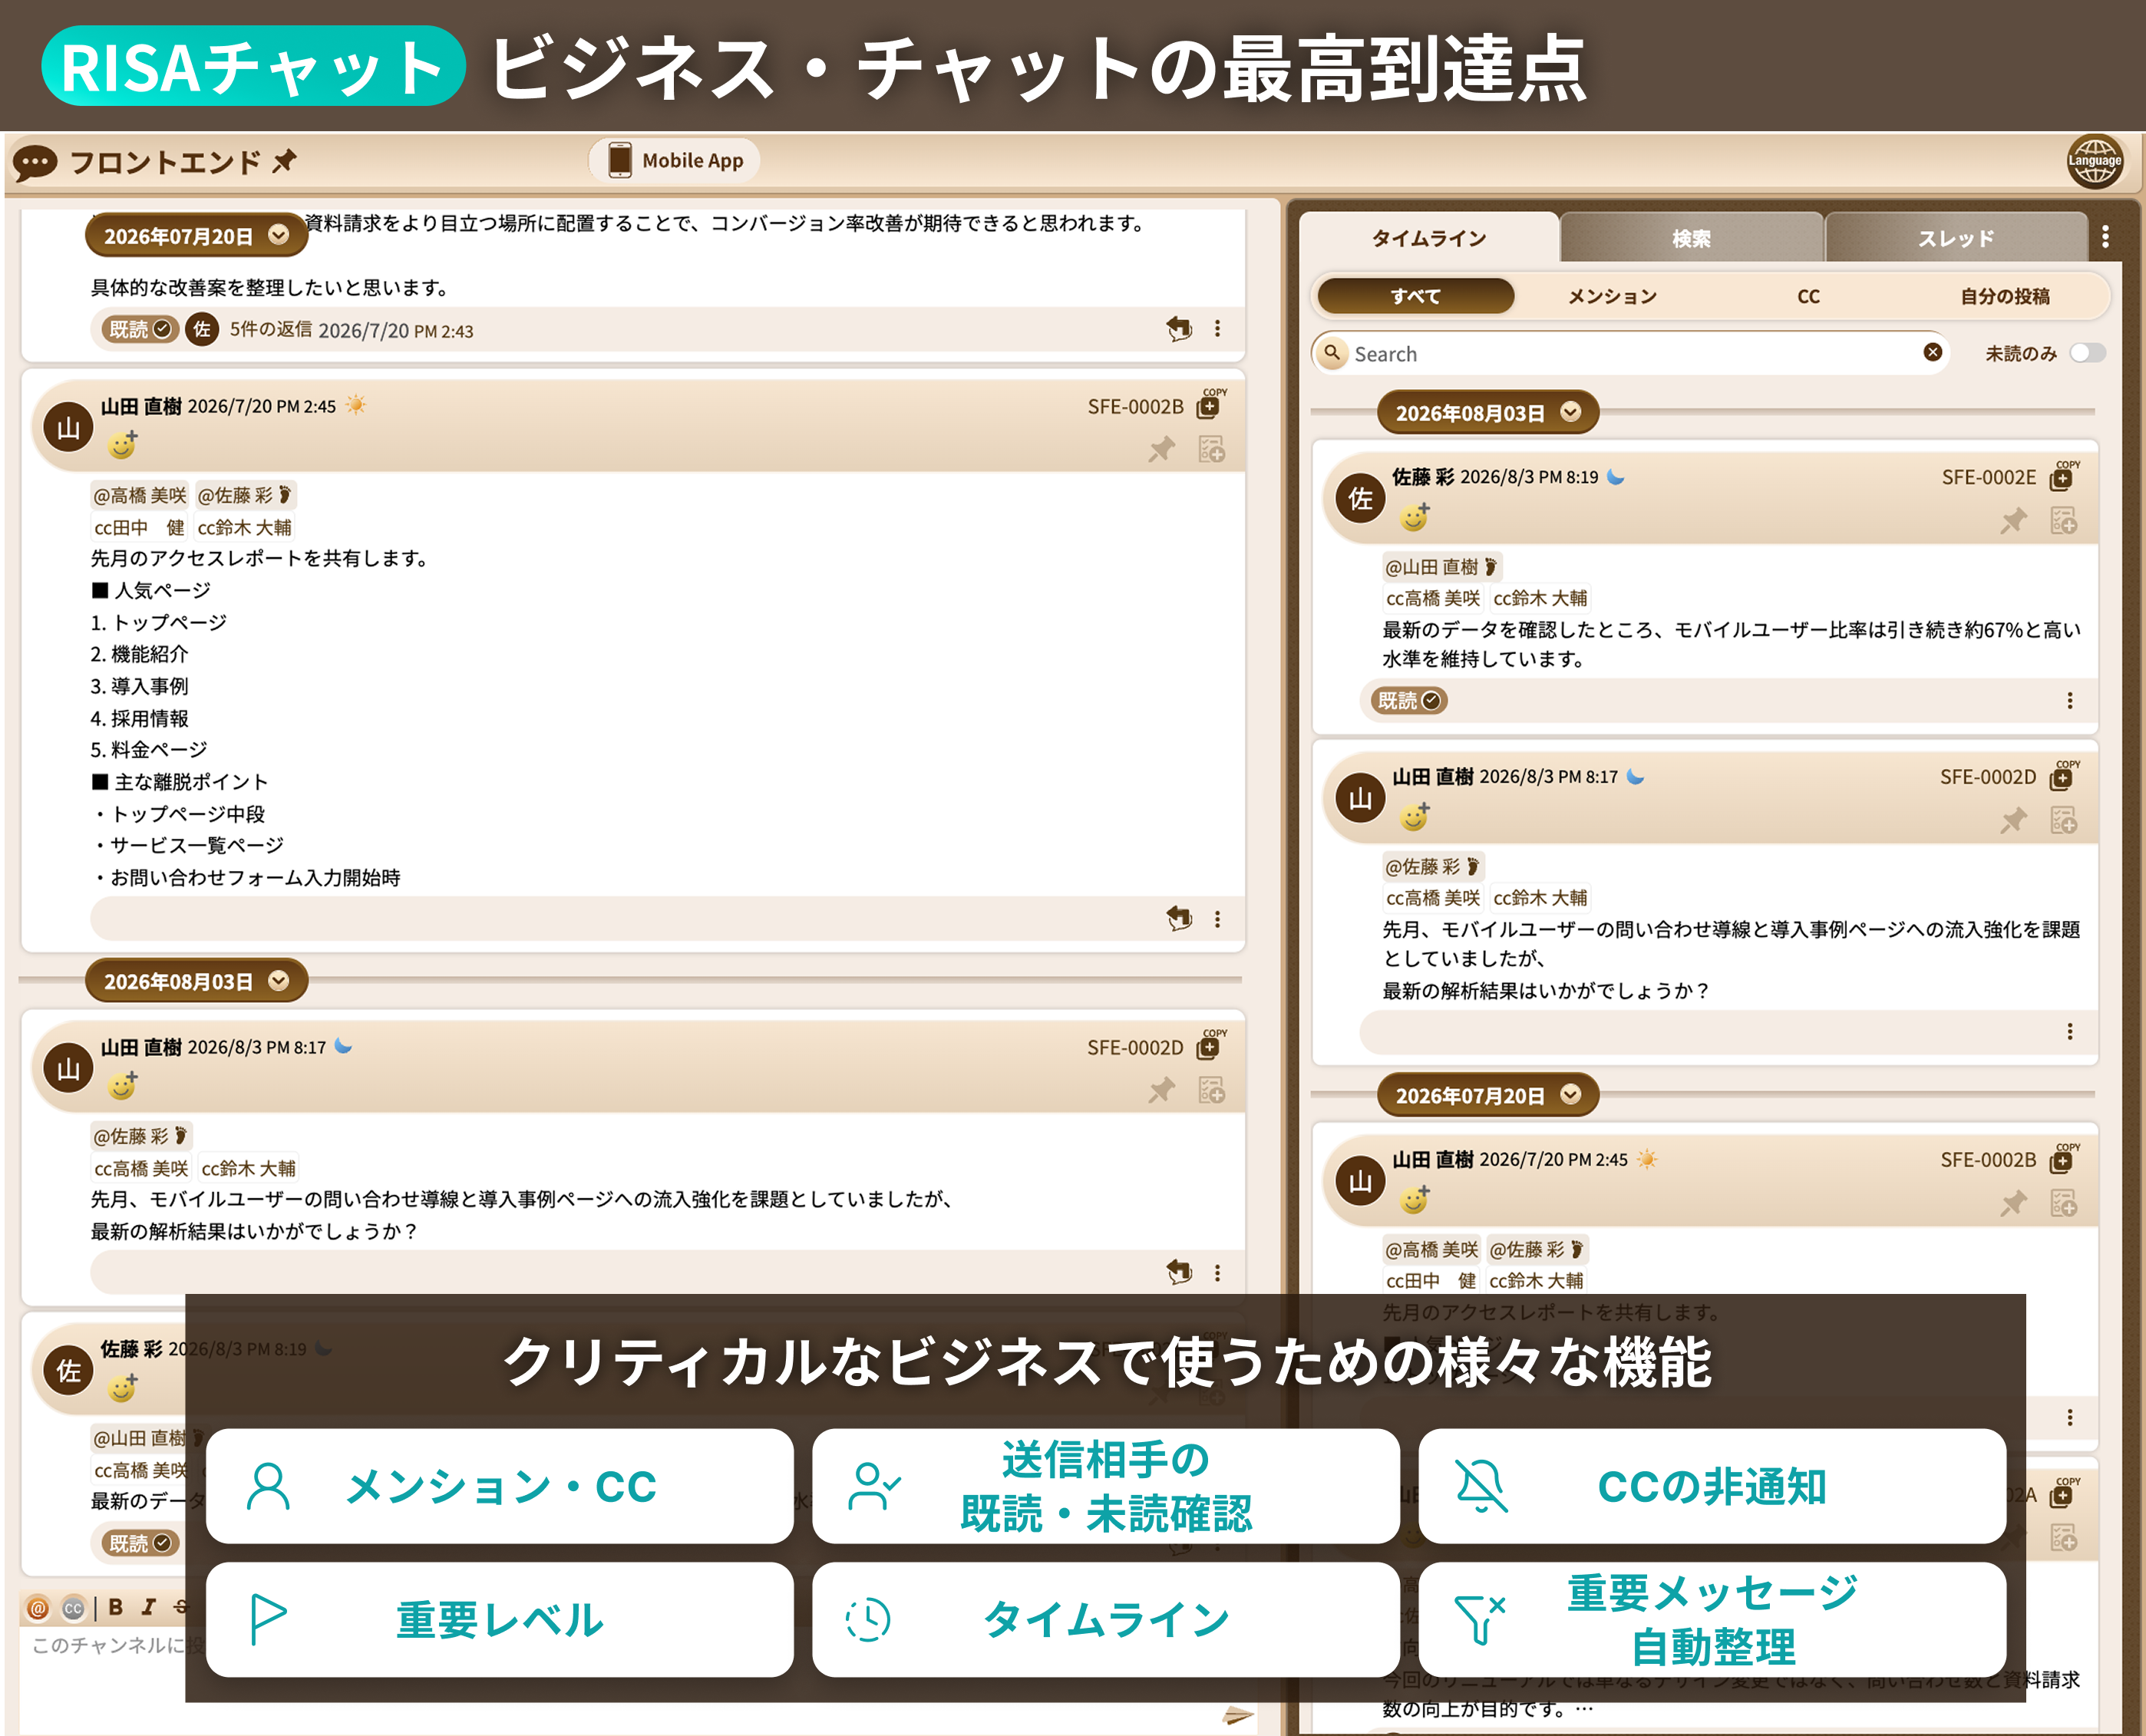
Task: Copy message ID SFE-0002B in left chat pane
Action: click(x=1211, y=405)
